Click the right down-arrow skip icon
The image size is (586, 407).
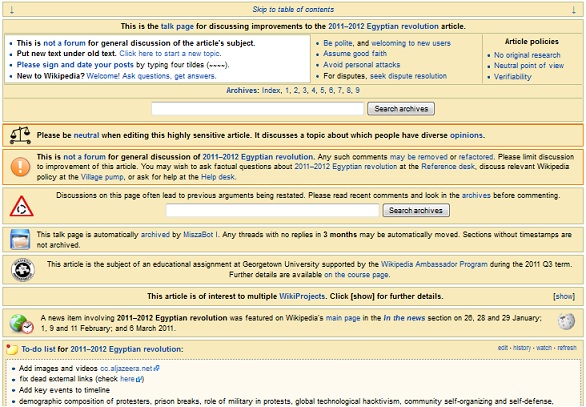click(574, 10)
